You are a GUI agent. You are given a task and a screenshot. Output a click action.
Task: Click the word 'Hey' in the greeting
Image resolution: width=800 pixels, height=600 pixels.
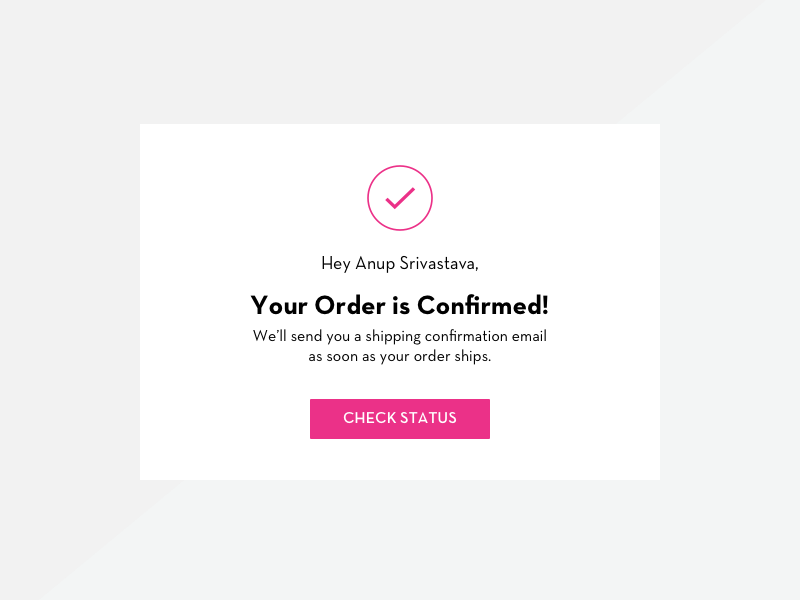[335, 264]
